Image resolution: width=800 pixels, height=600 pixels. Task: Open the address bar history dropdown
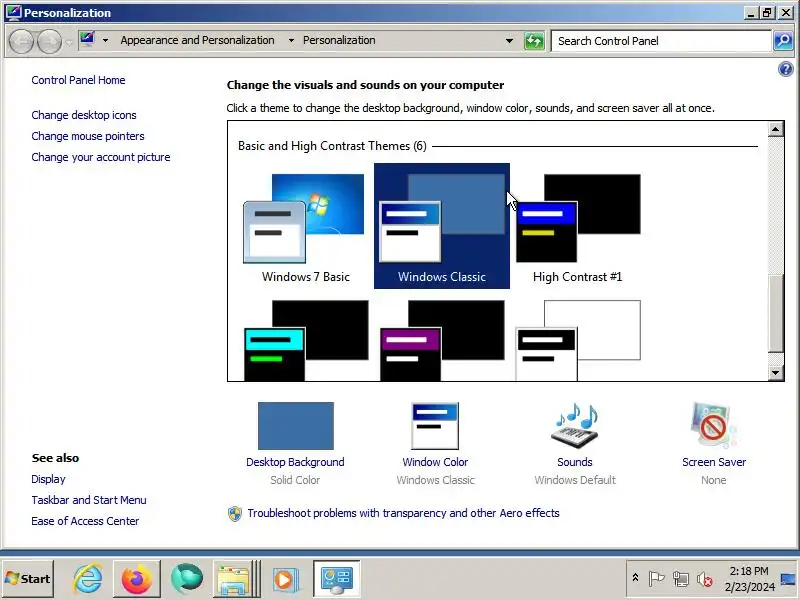point(509,41)
